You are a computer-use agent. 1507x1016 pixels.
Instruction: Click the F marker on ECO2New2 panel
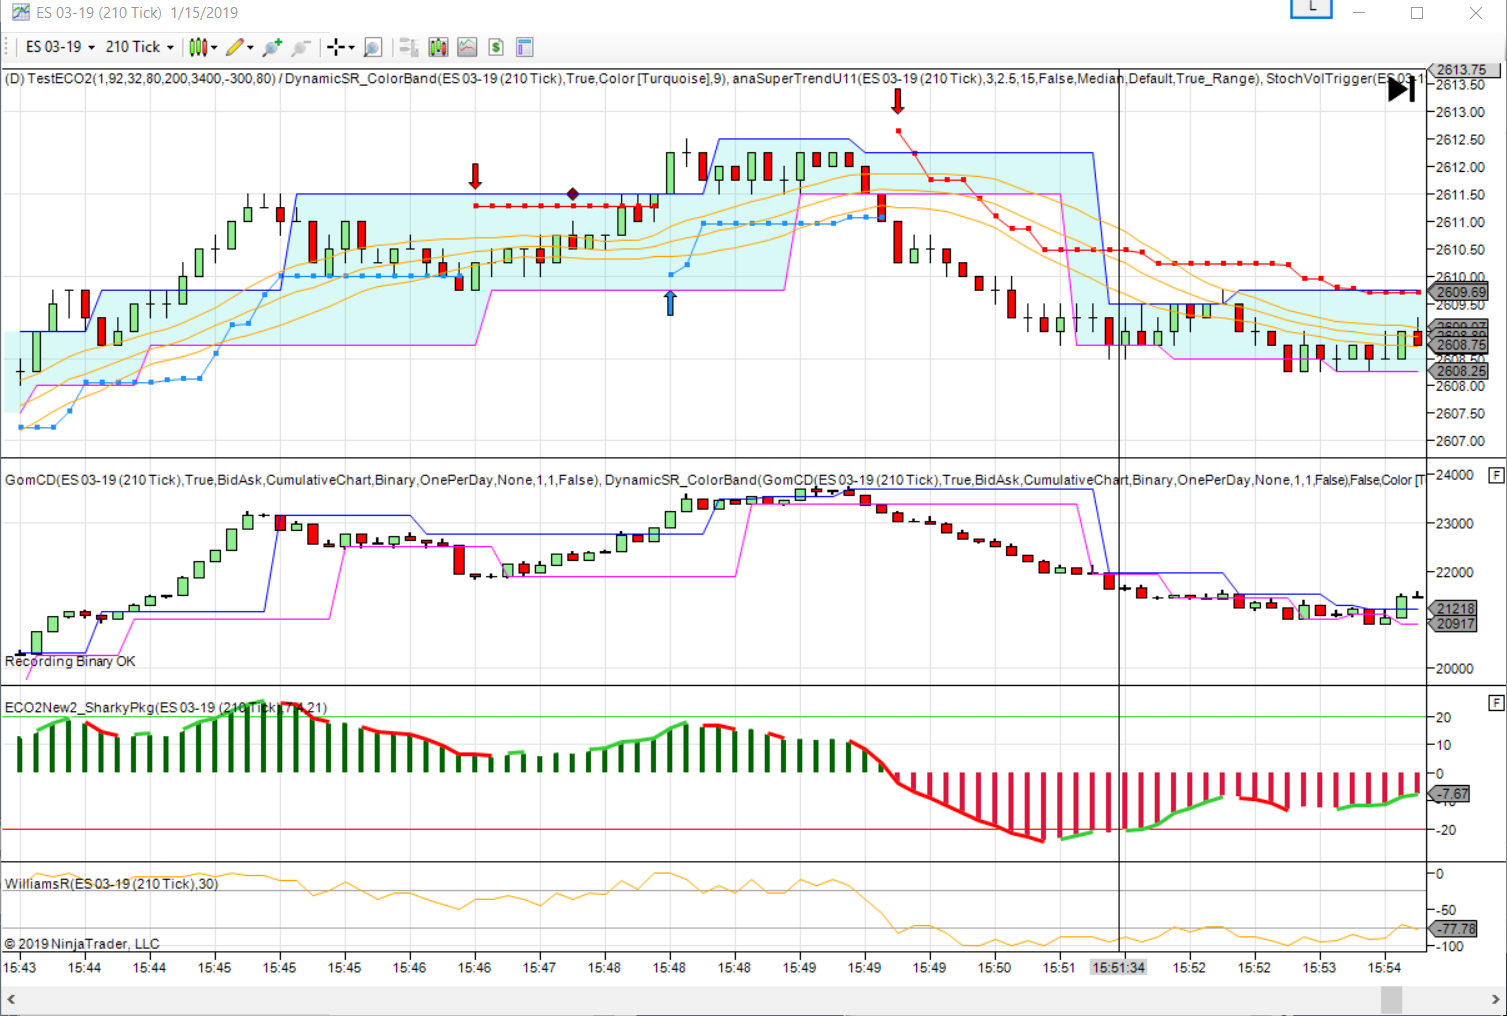[1496, 703]
